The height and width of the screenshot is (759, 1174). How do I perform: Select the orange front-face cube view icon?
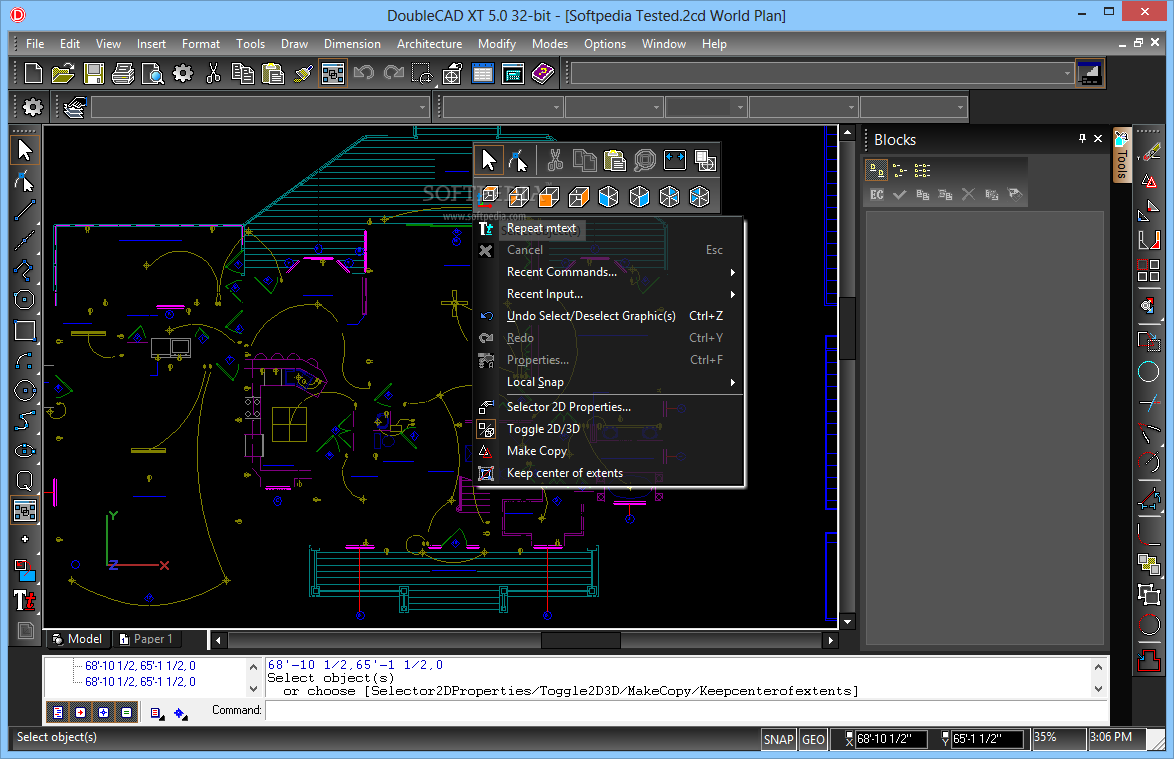pos(549,197)
